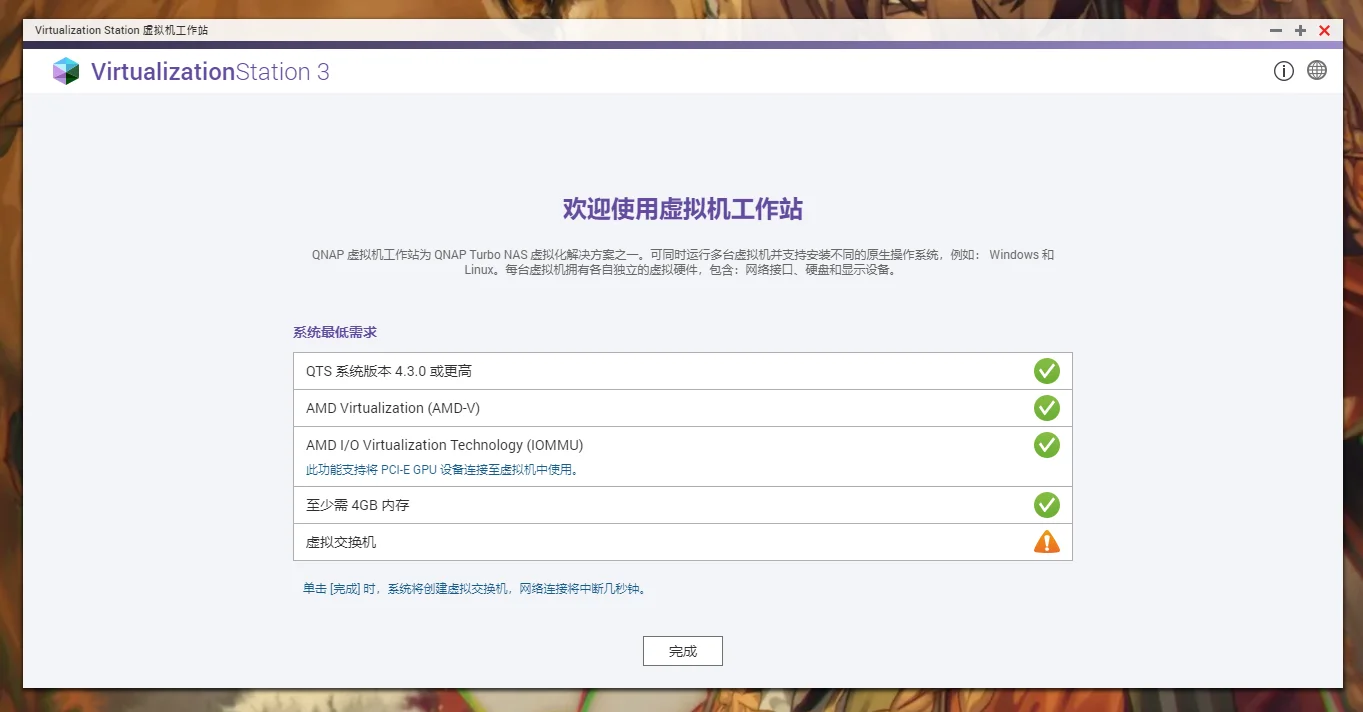Image resolution: width=1363 pixels, height=712 pixels.
Task: Select the QTS 系统版本 4.3.0 或更高 row text
Action: tap(389, 371)
